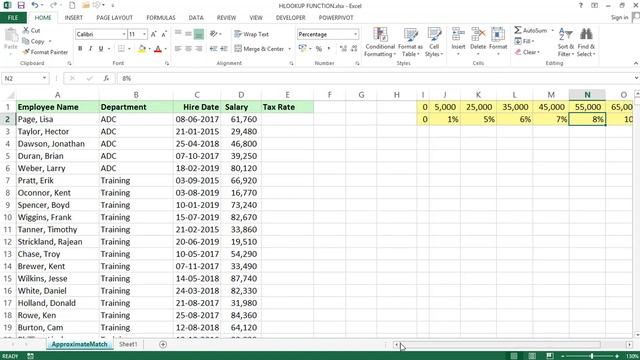
Task: Click the horizontal scrollbar track
Action: (512, 345)
